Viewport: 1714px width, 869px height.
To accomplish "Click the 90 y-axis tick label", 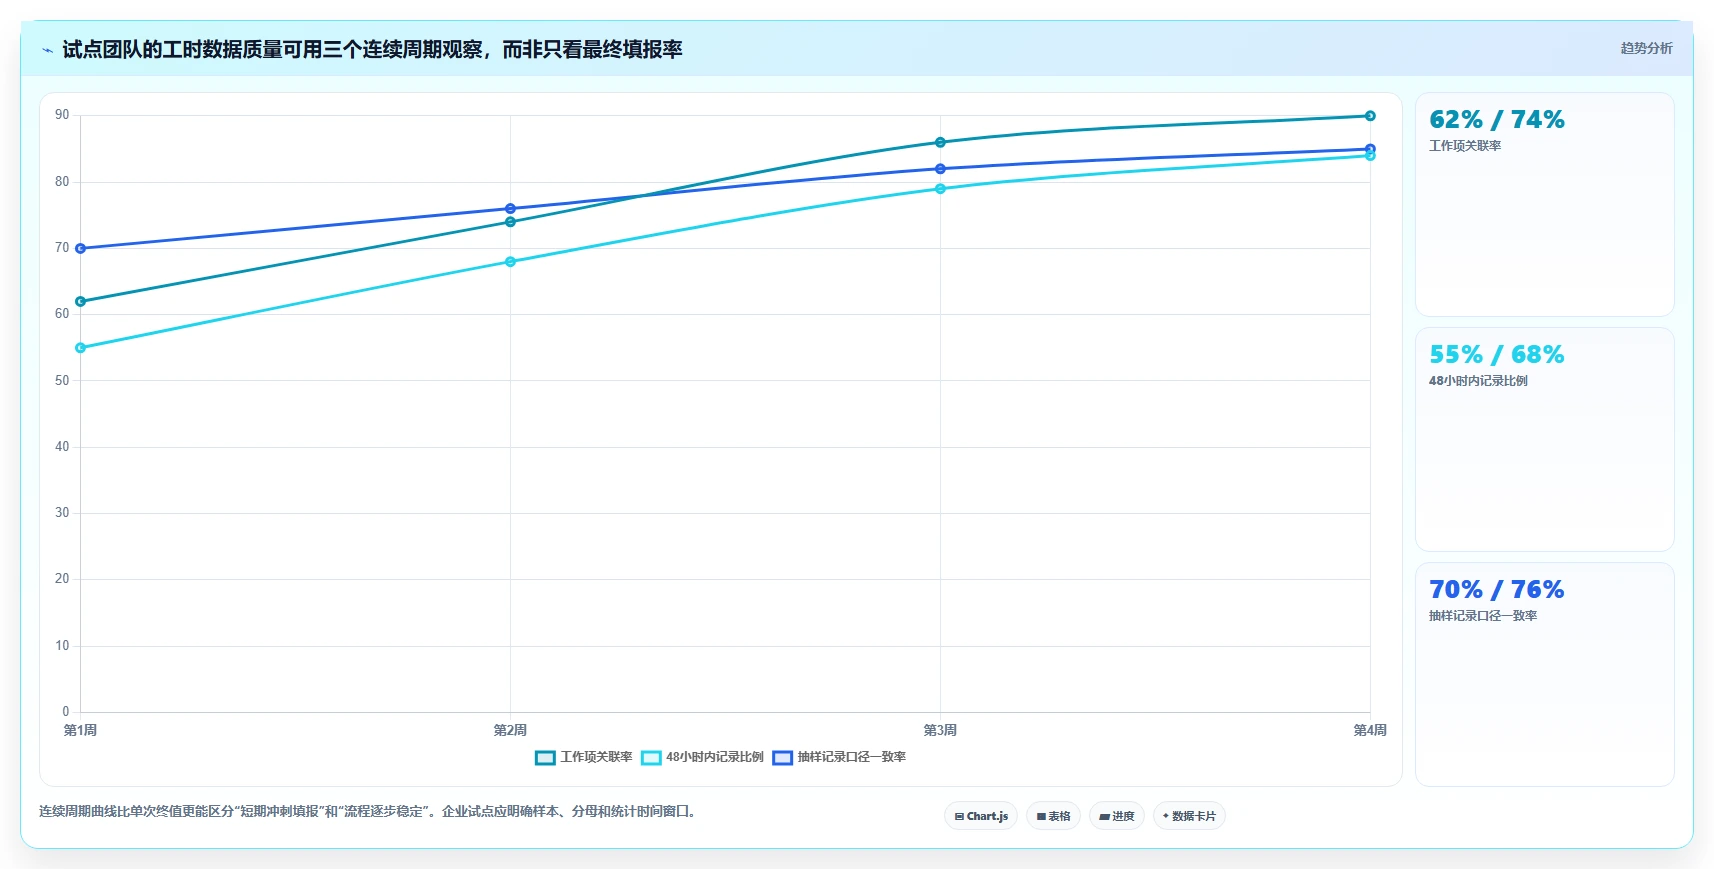I will point(62,115).
